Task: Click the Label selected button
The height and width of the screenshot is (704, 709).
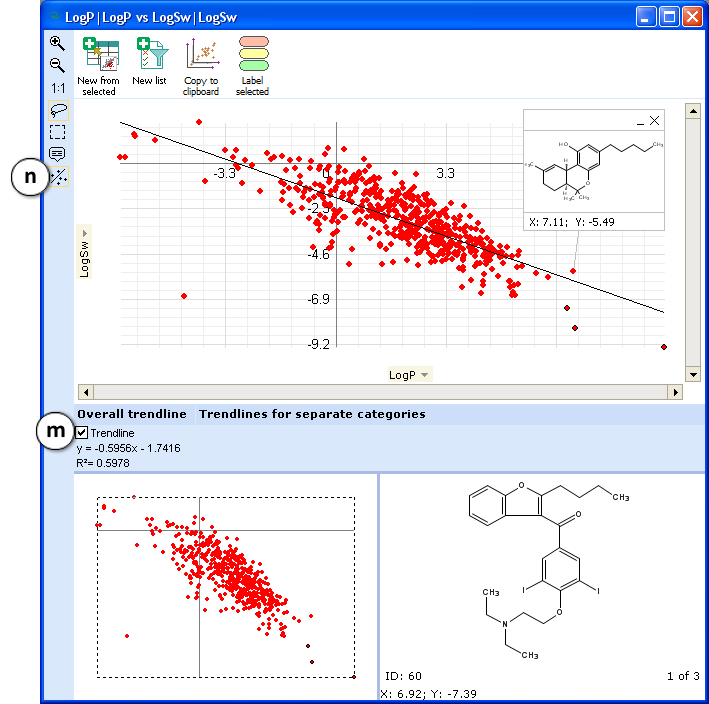Action: 252,67
